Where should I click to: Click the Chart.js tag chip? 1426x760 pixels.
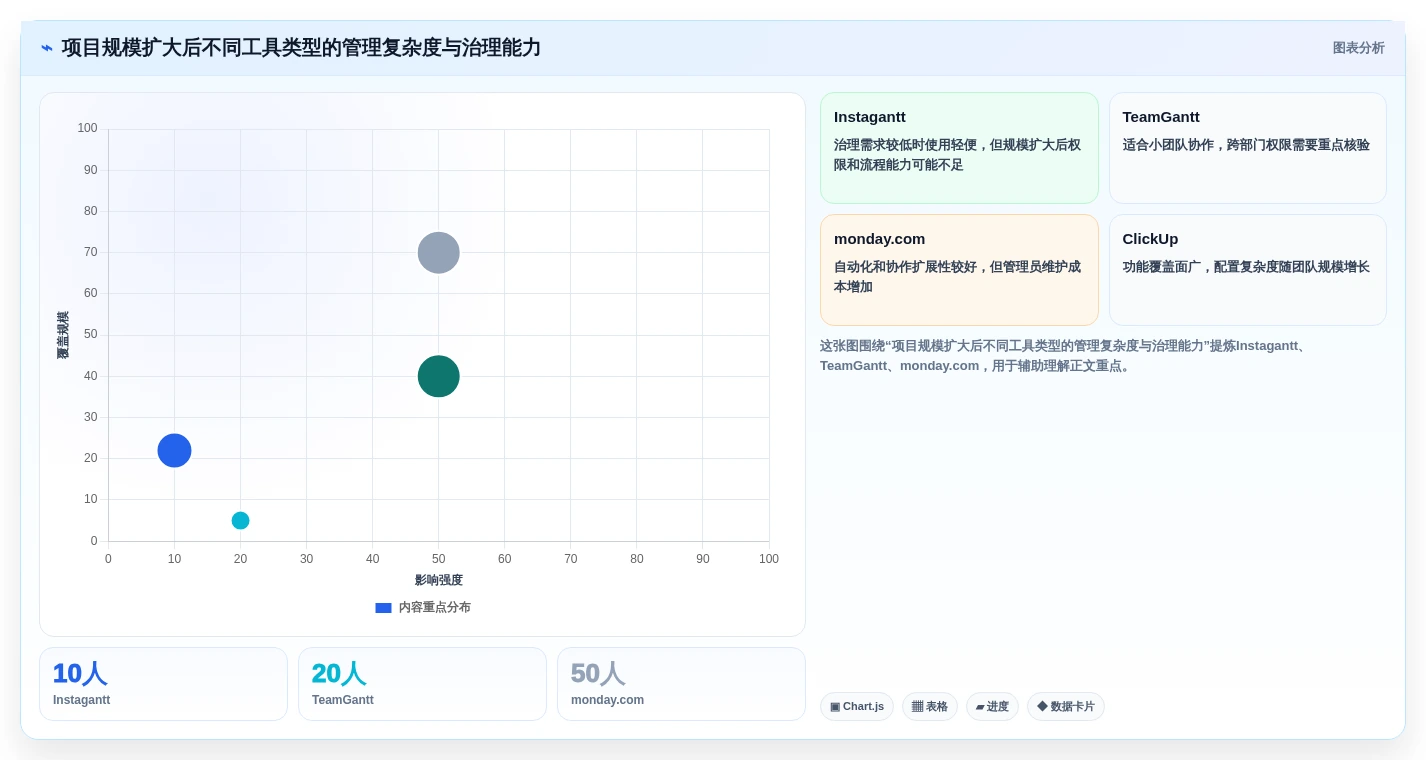(857, 706)
